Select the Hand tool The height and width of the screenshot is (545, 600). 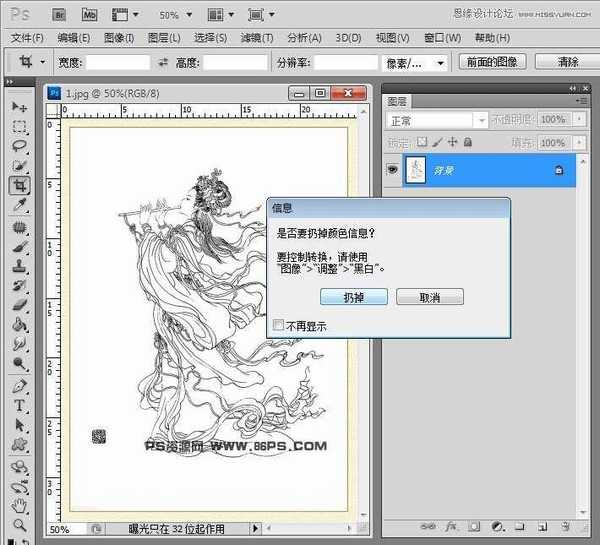coord(19,505)
